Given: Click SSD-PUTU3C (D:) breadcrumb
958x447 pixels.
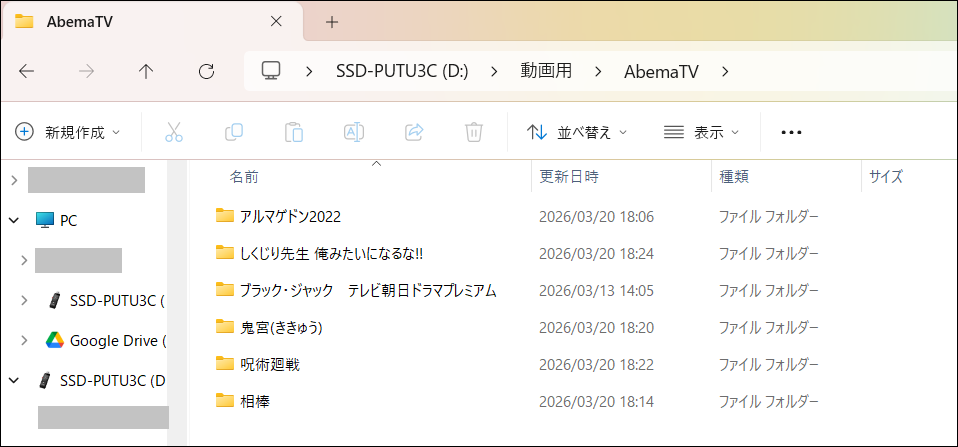Looking at the screenshot, I should [x=402, y=71].
